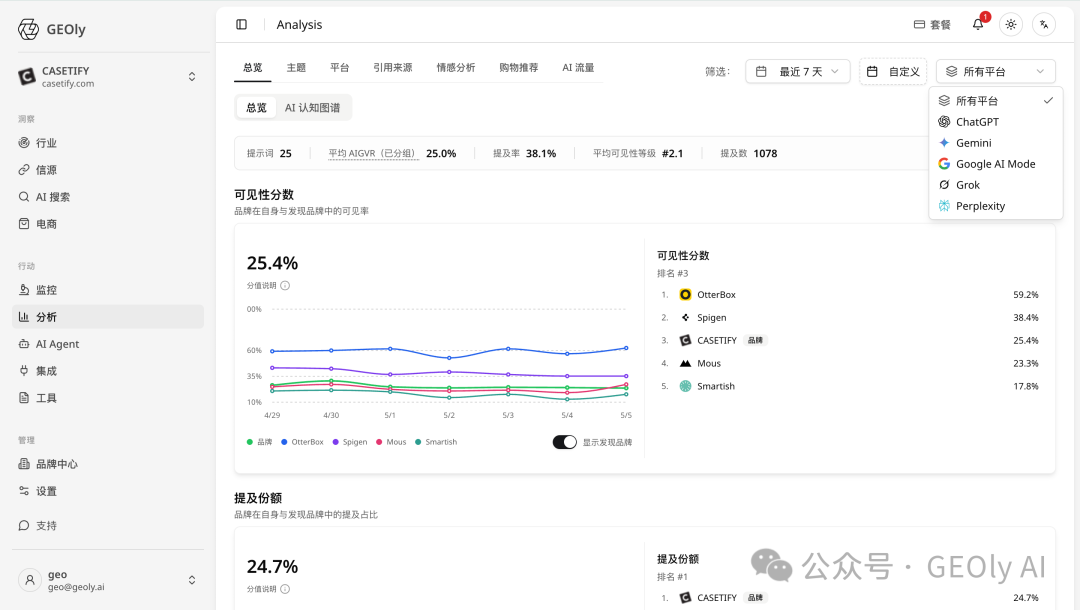Click the AI 搜索 magnifier icon
The width and height of the screenshot is (1080, 610).
(24, 197)
